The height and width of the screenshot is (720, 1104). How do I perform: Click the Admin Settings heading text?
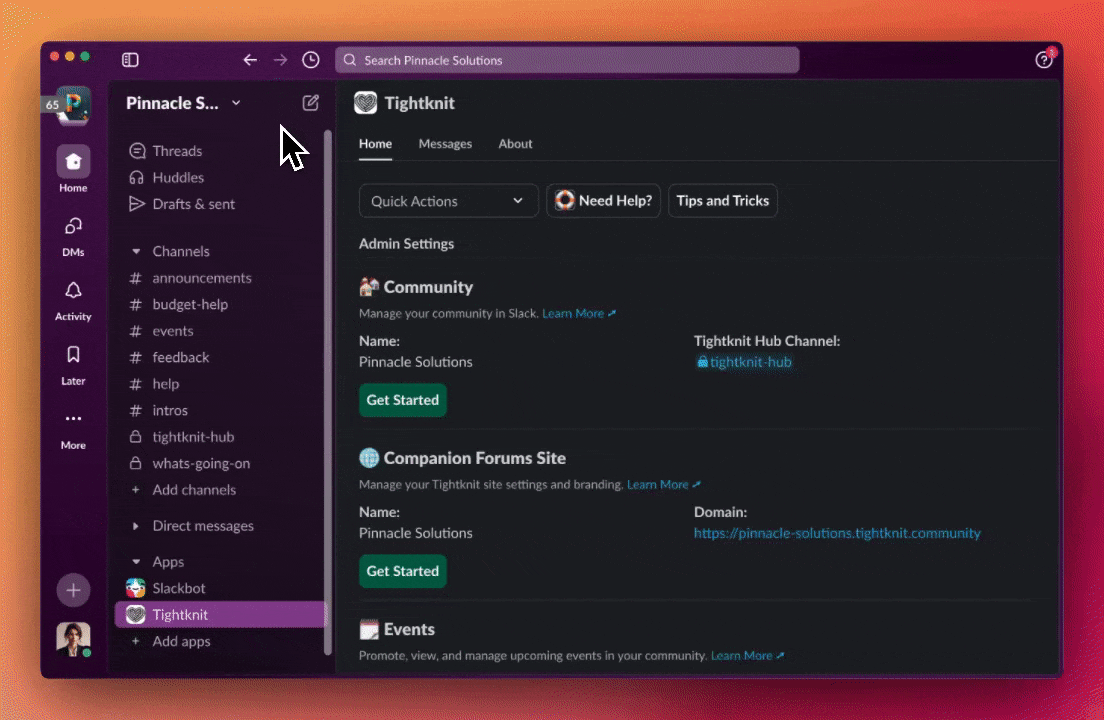406,244
